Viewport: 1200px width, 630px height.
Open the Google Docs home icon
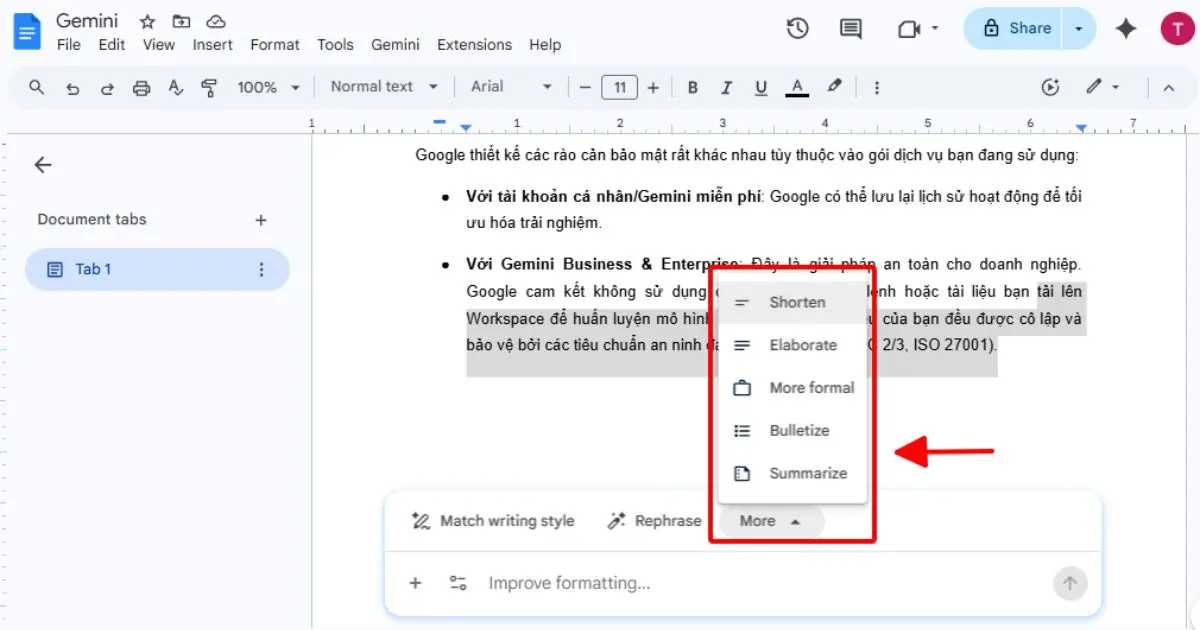coord(27,32)
